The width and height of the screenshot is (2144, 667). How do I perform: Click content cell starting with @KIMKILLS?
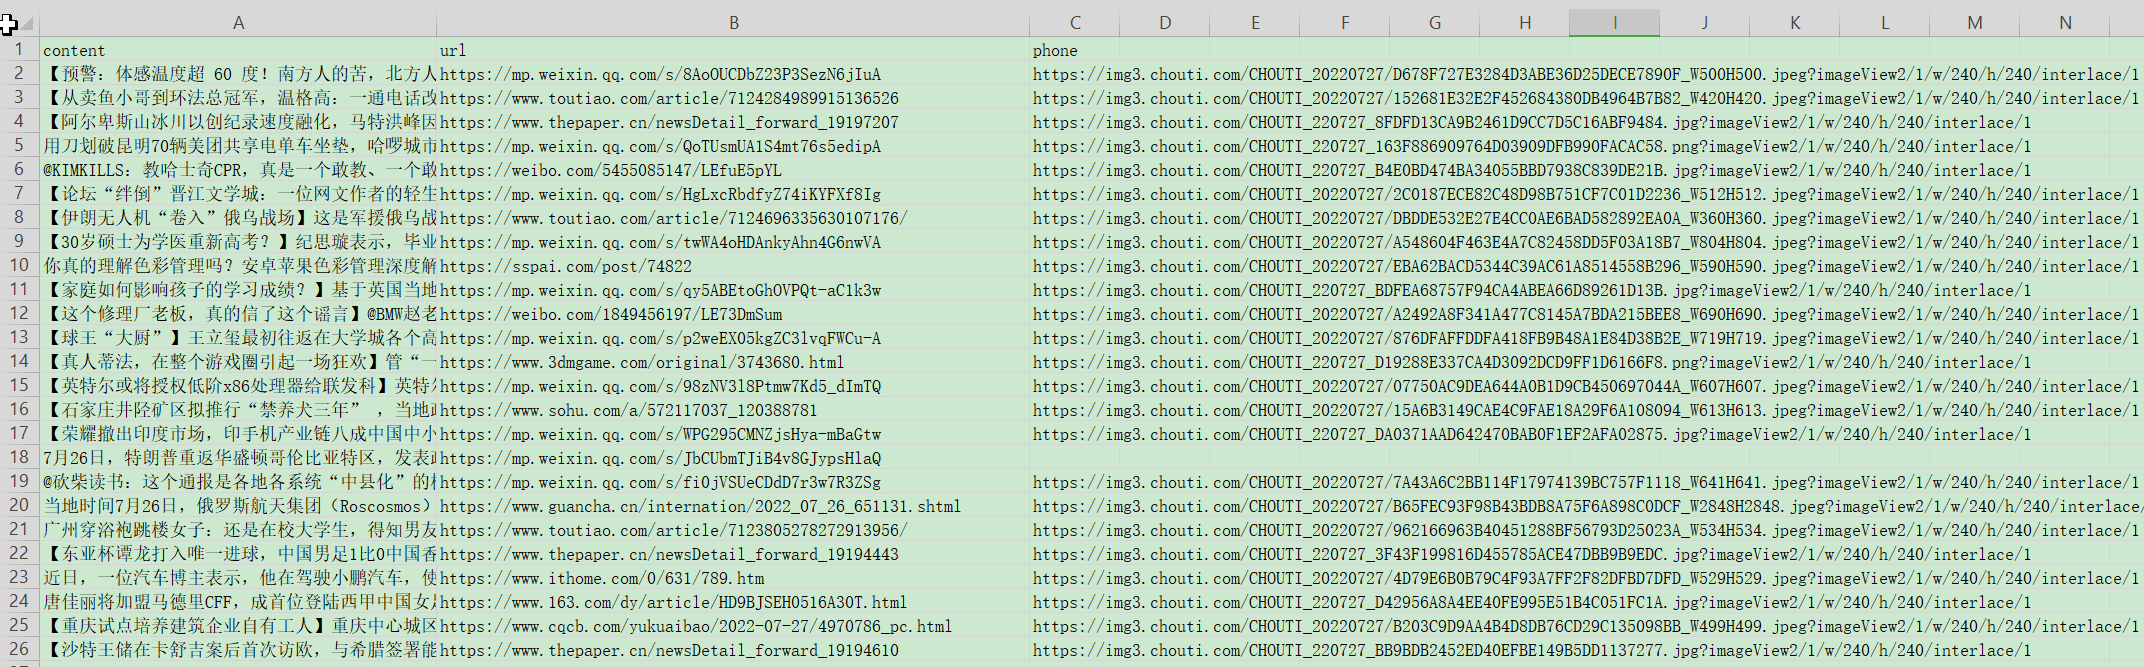click(x=238, y=170)
